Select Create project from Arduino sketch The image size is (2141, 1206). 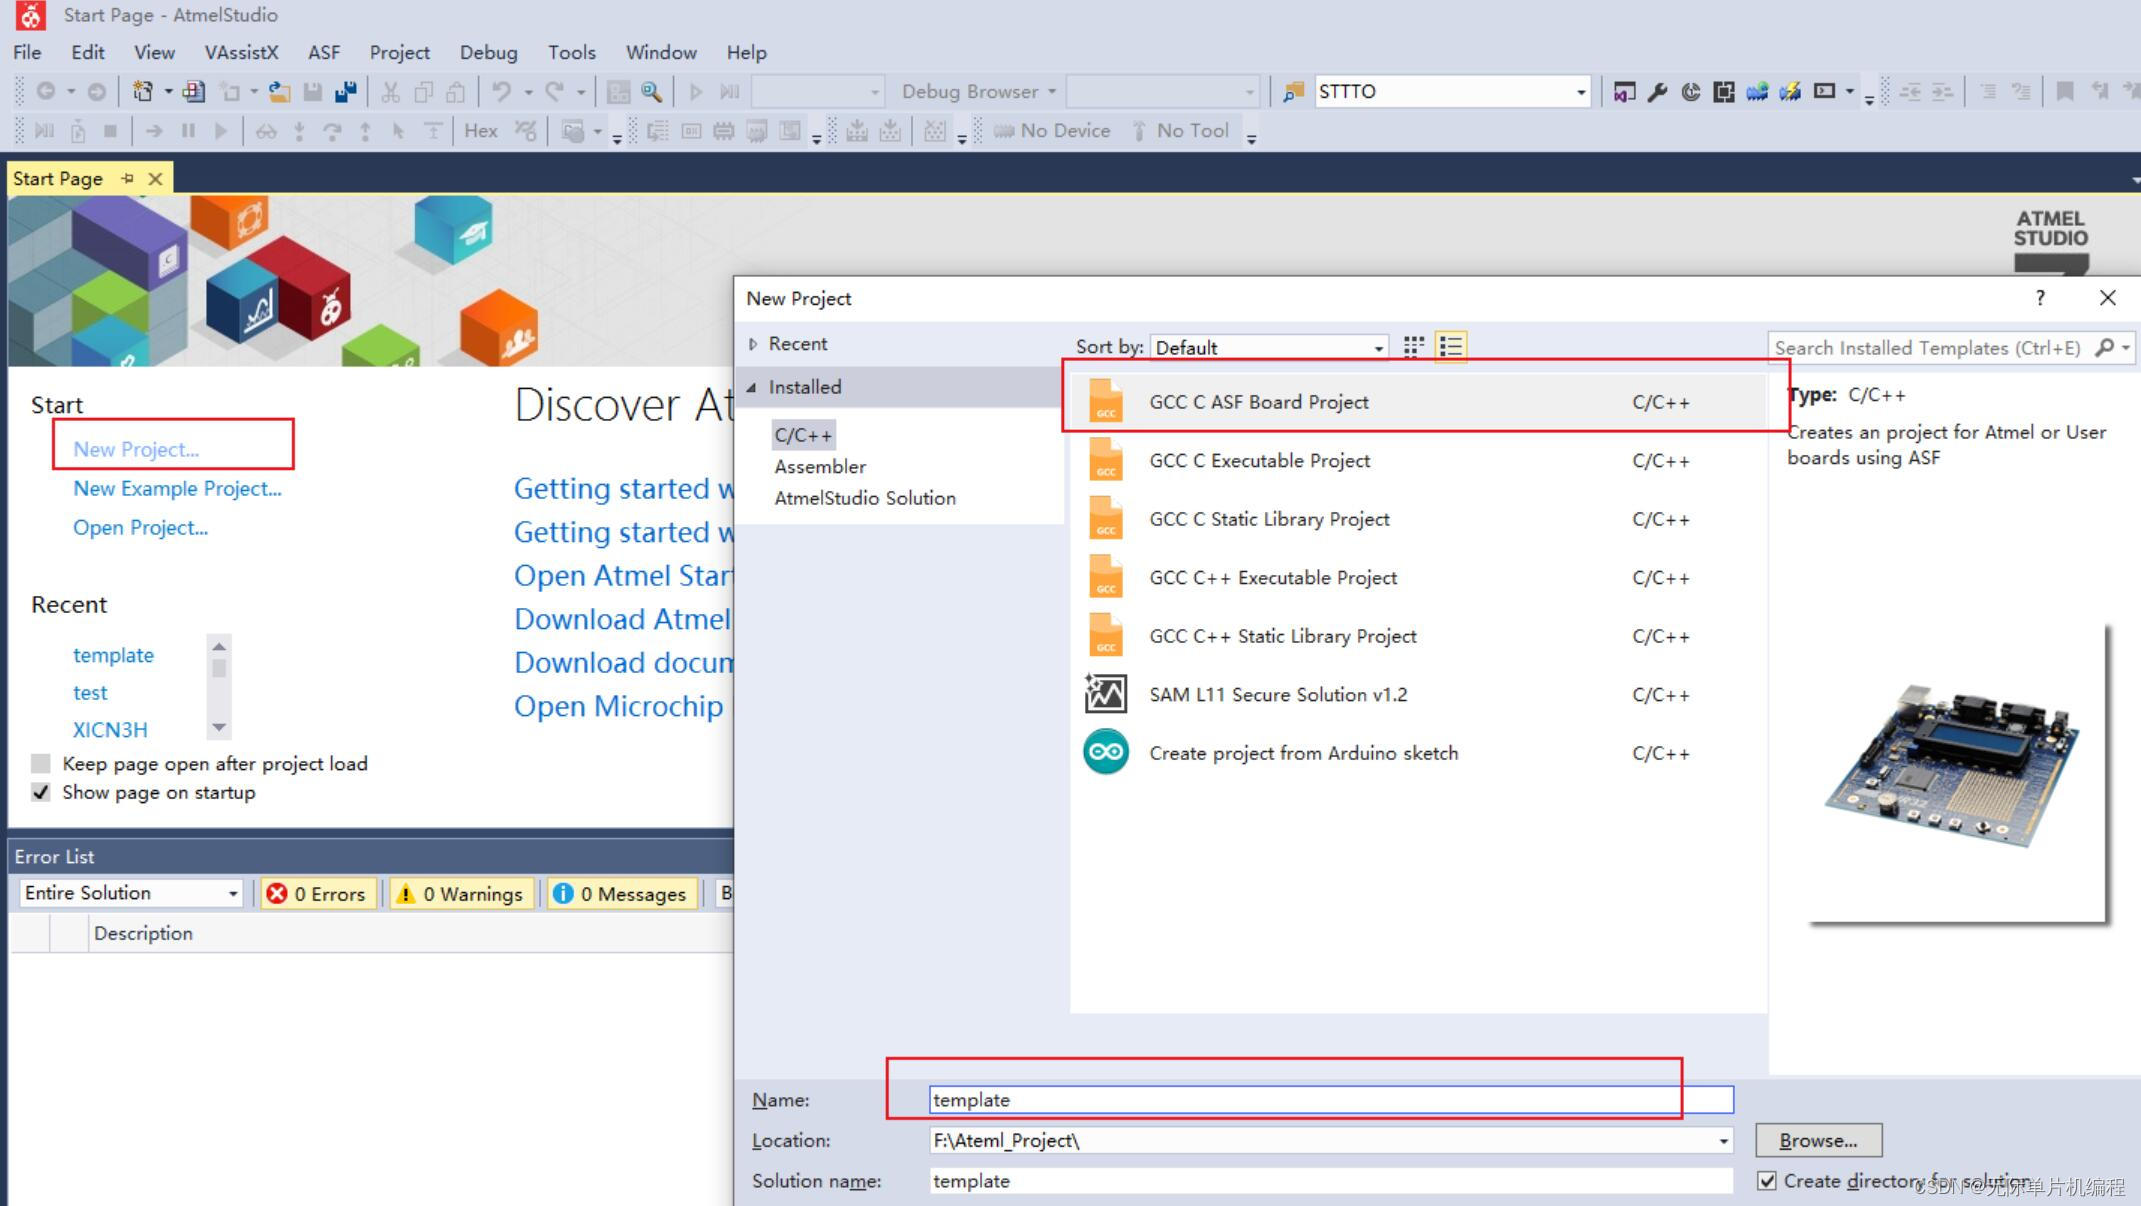pyautogui.click(x=1303, y=753)
